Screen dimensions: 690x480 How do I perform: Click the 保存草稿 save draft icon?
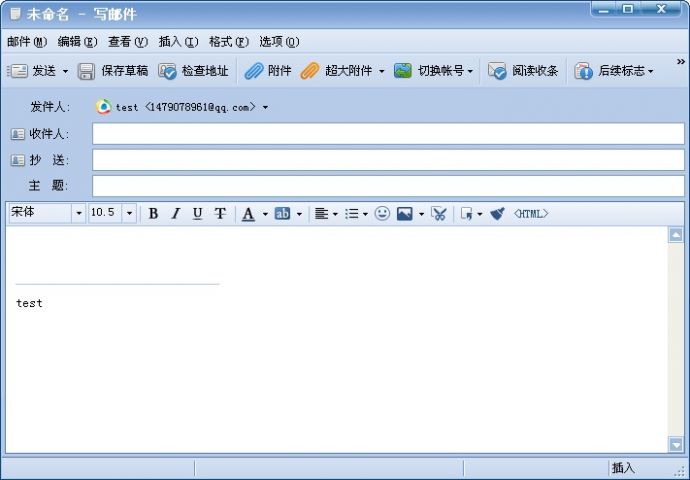coord(112,71)
